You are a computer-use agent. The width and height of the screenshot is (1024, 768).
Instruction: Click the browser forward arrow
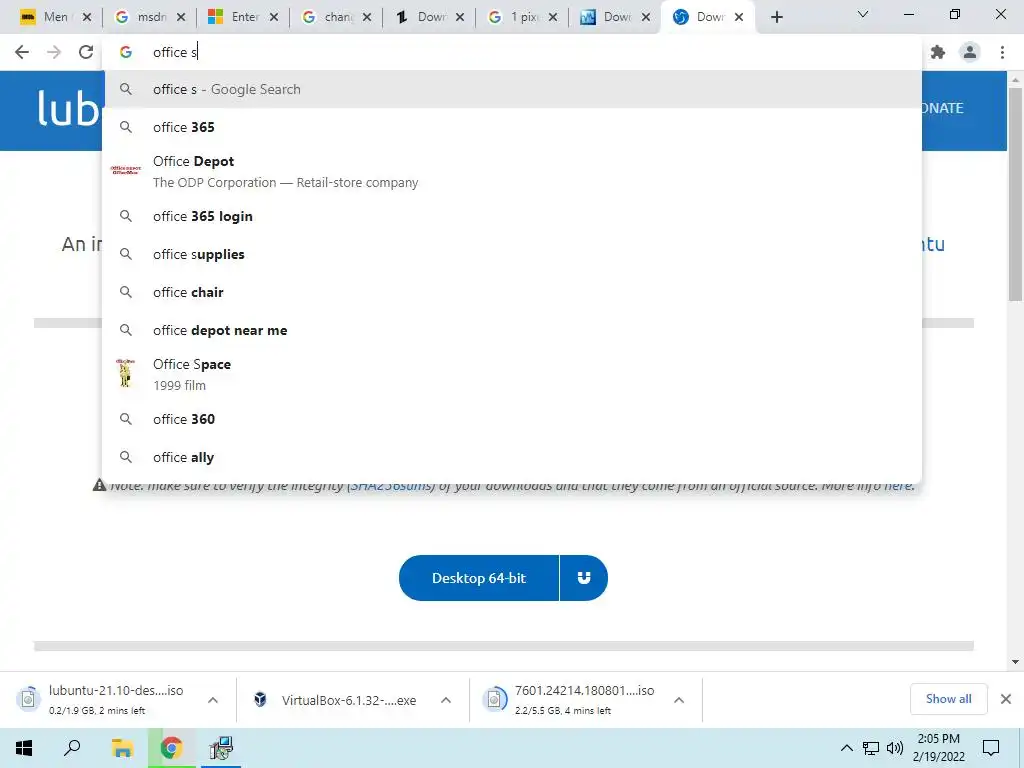(54, 52)
